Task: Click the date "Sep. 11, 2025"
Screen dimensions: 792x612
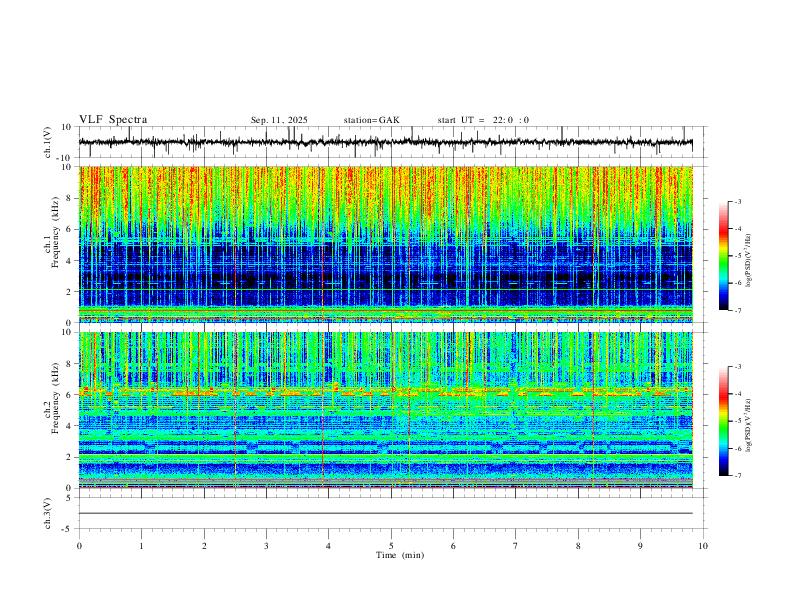Action: (x=279, y=120)
